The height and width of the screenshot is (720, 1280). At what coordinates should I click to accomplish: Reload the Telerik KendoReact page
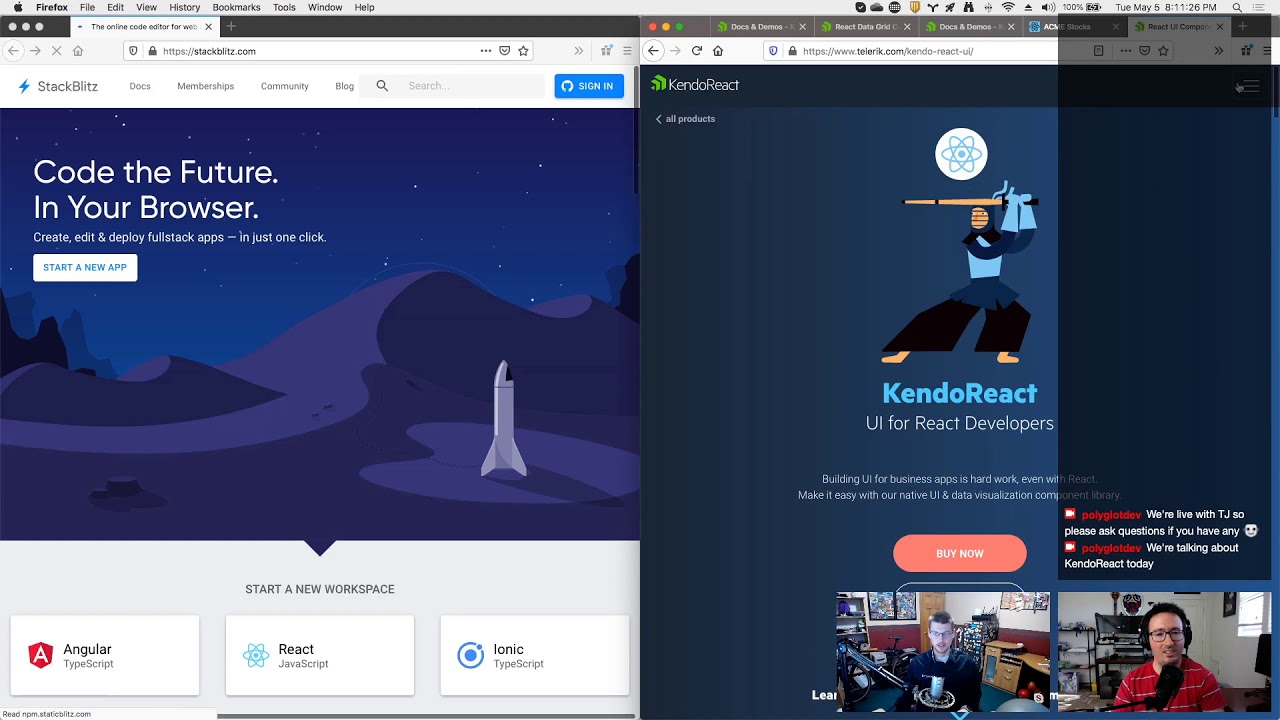click(x=697, y=51)
